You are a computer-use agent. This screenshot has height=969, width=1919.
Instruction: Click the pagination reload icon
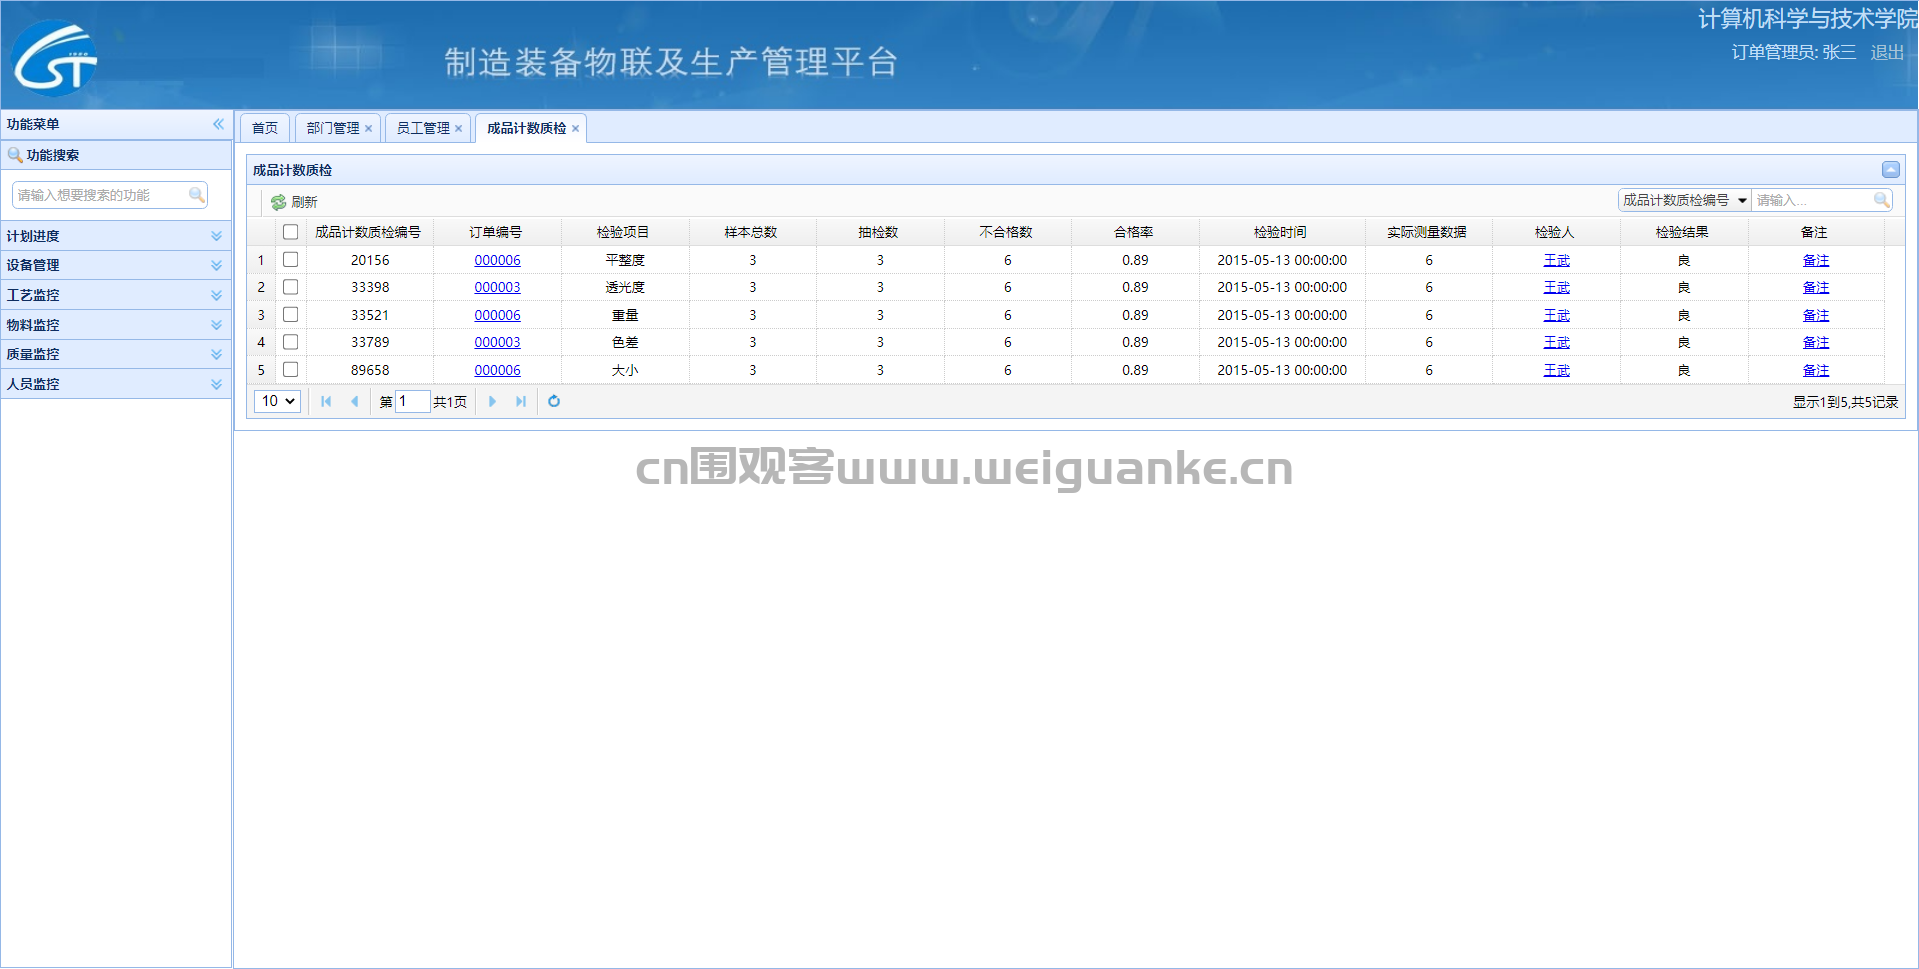pos(554,401)
